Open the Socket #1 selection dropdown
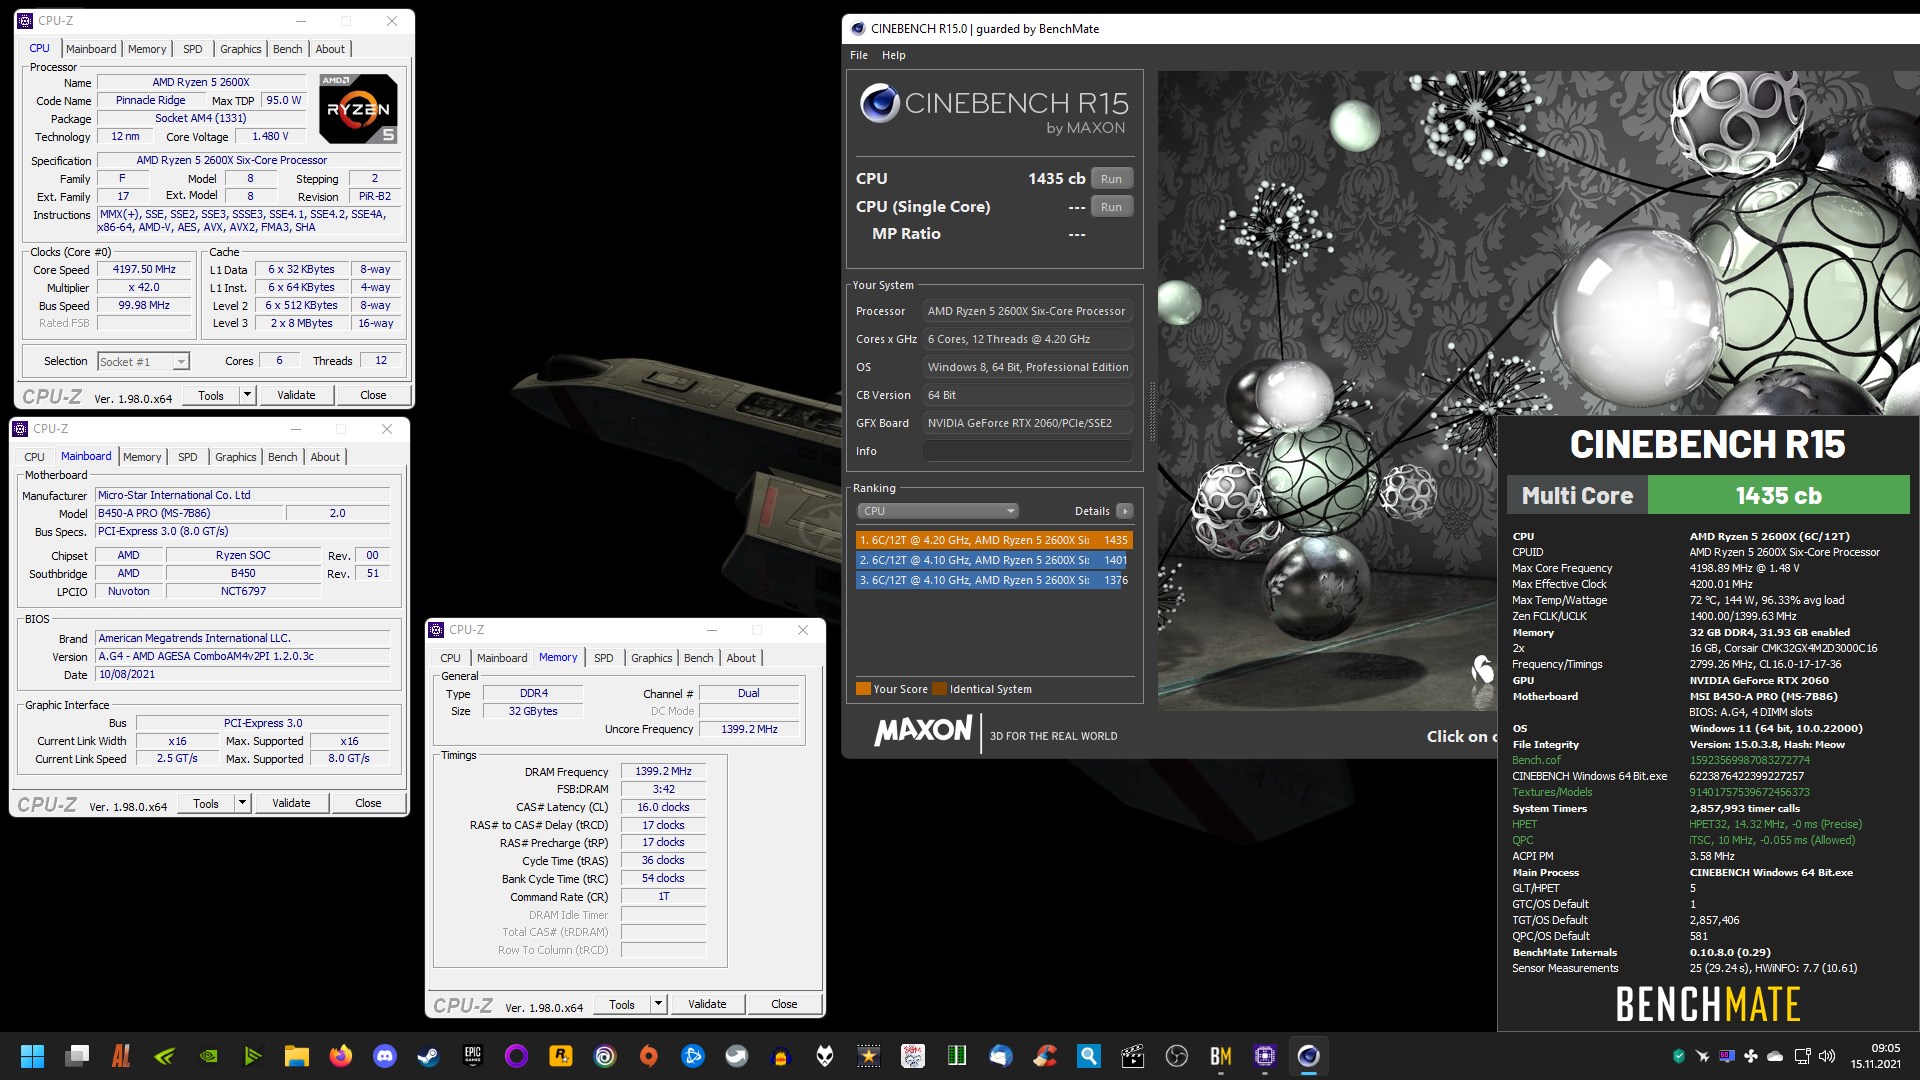Screen dimensions: 1920x1080 pos(143,362)
